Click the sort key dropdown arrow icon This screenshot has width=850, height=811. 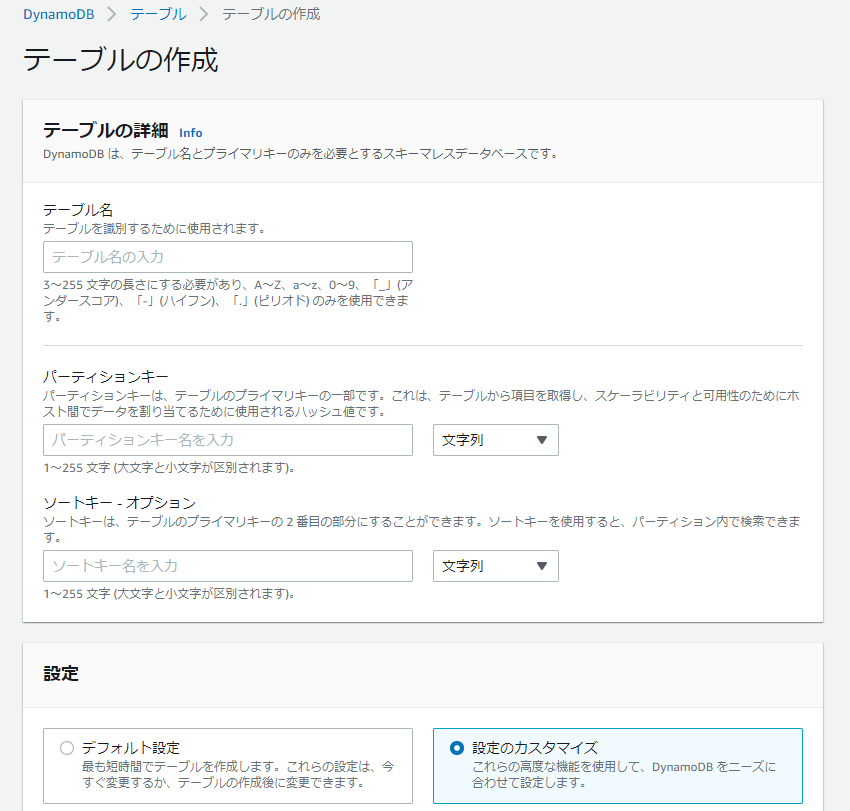pyautogui.click(x=544, y=566)
